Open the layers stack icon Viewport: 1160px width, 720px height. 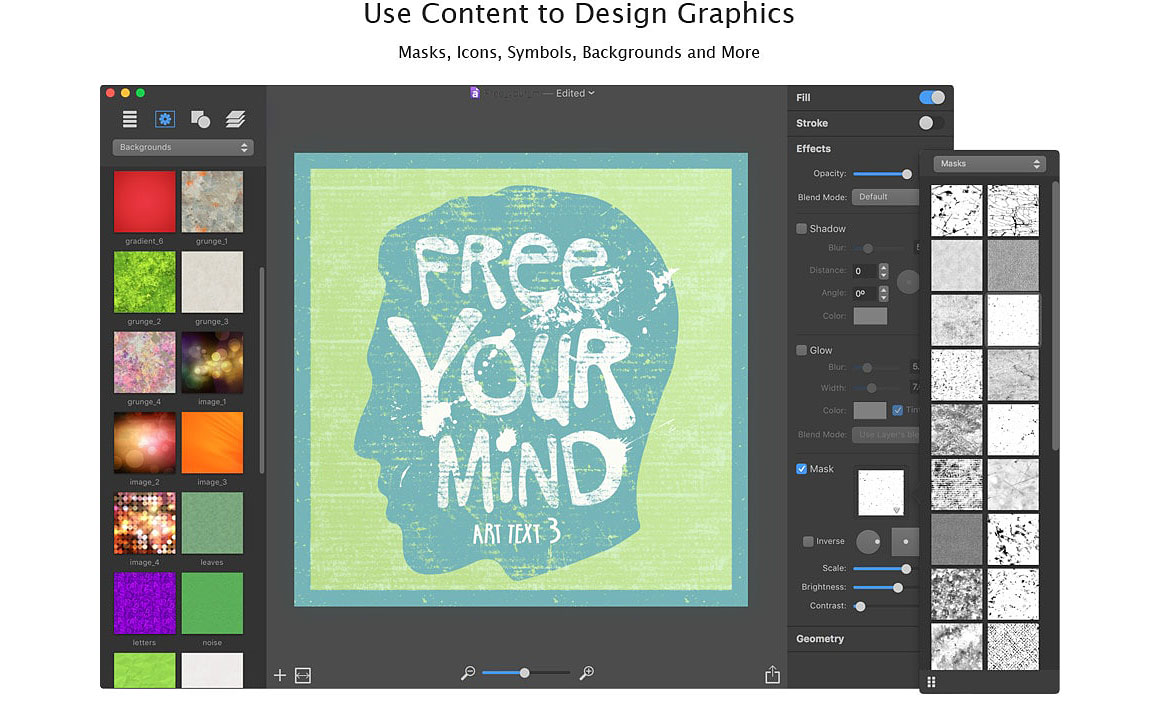pyautogui.click(x=235, y=118)
